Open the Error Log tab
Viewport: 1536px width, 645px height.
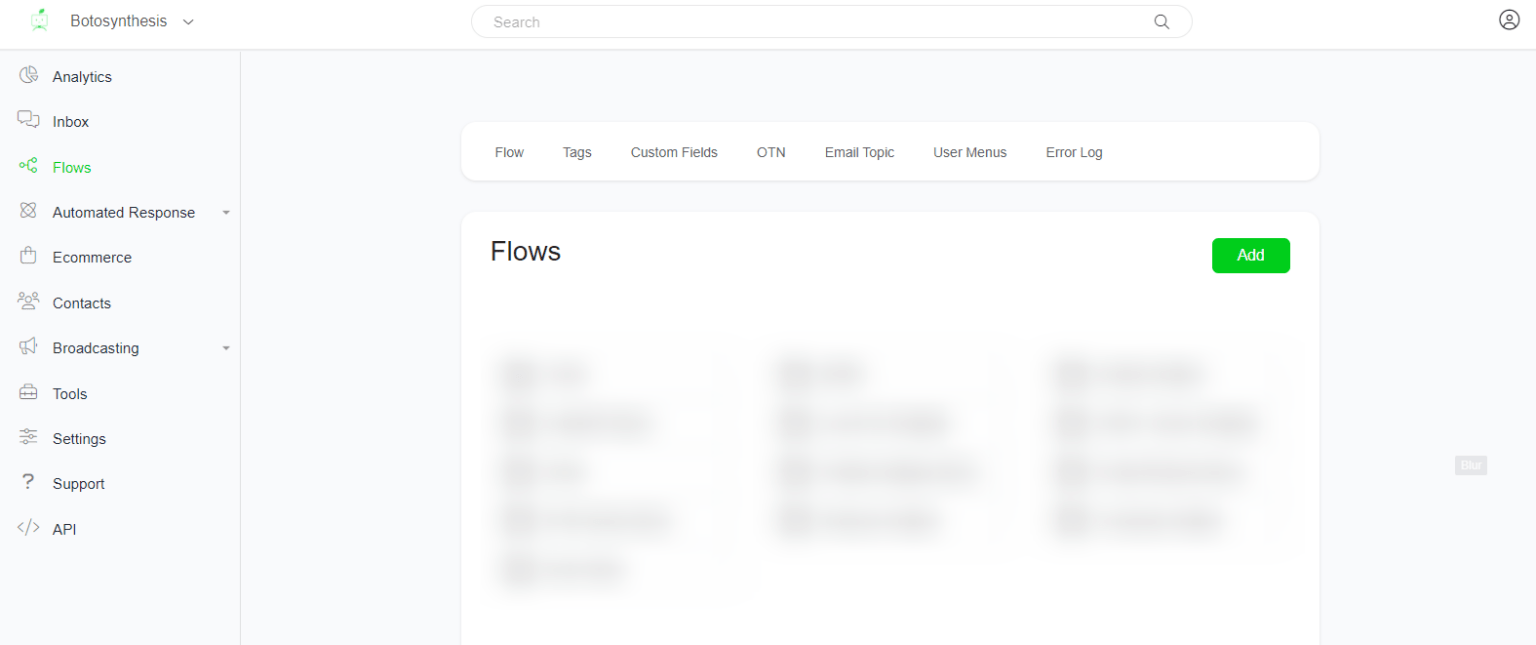click(1073, 152)
